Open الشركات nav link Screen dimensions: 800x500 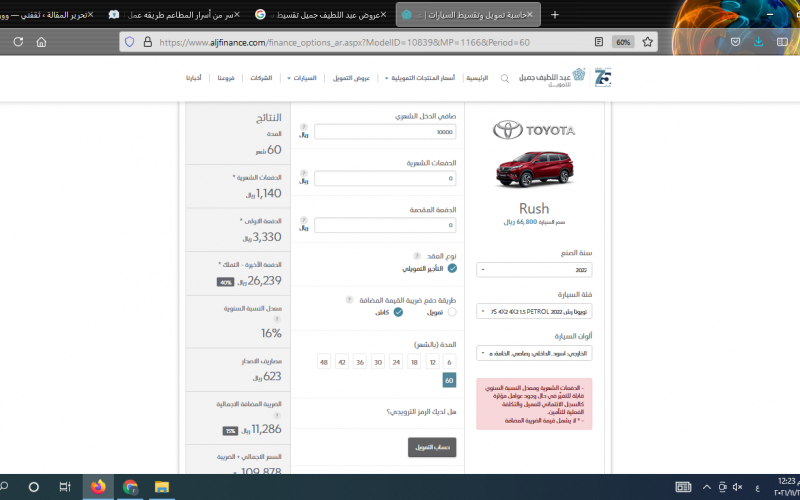click(x=261, y=78)
